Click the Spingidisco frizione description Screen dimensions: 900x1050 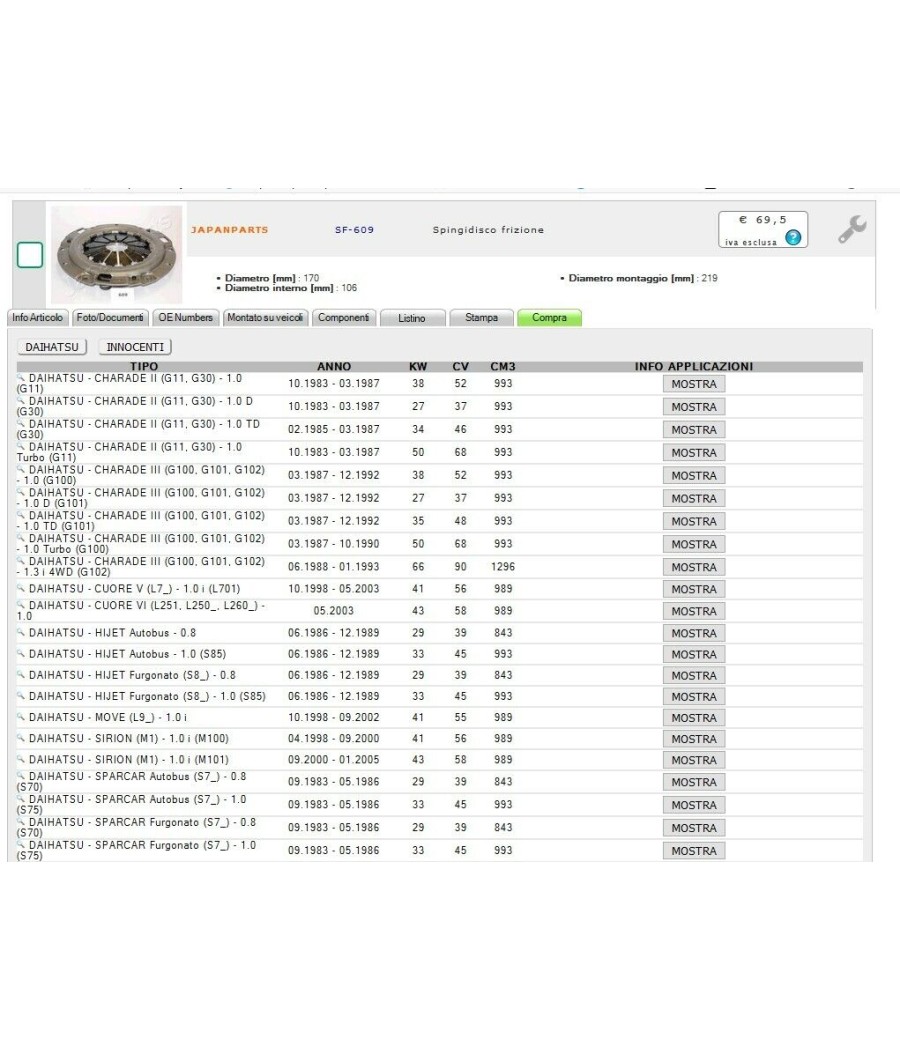(x=488, y=230)
